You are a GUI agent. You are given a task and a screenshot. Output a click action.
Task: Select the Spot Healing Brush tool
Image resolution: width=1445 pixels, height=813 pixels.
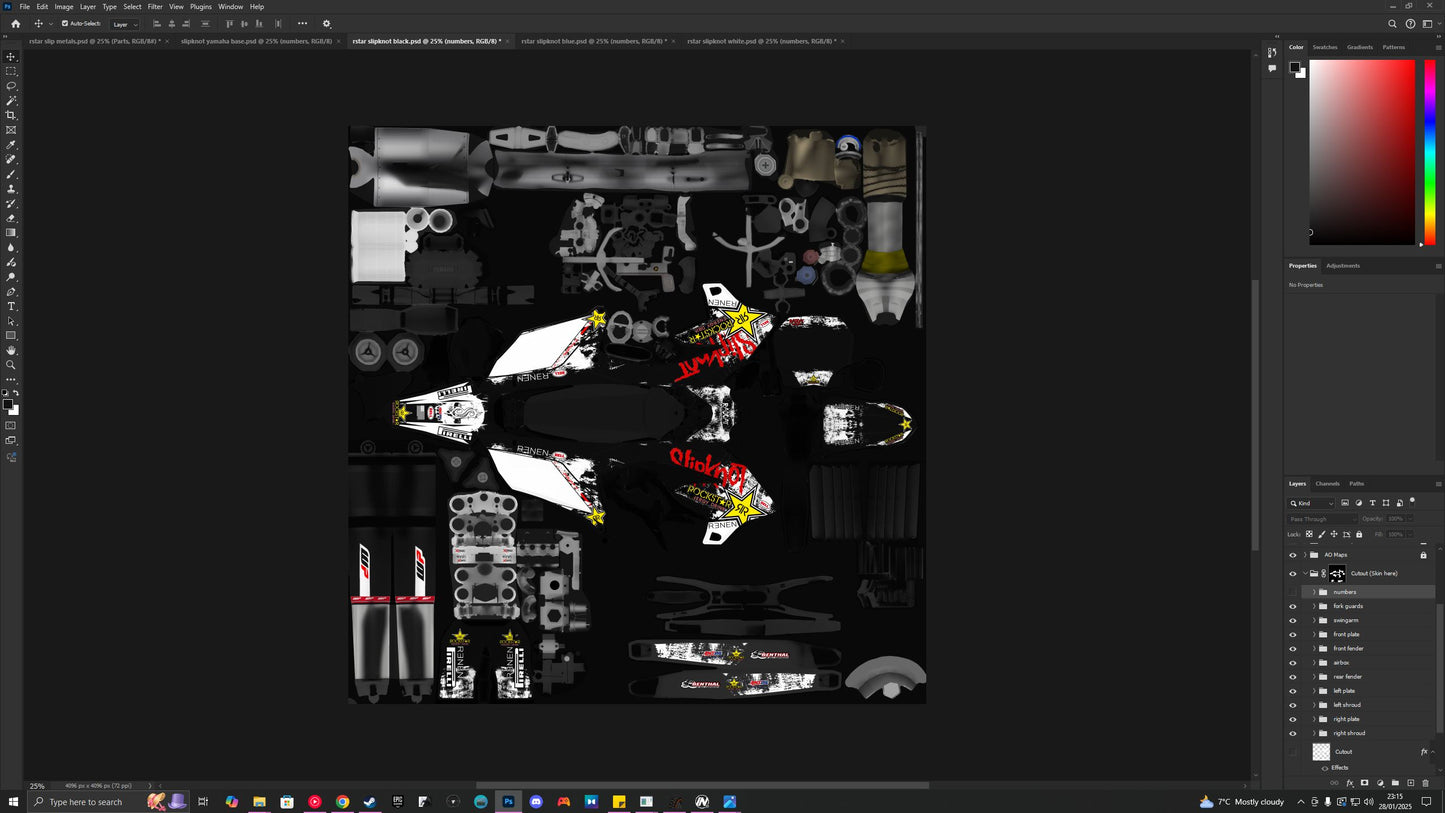[x=11, y=159]
